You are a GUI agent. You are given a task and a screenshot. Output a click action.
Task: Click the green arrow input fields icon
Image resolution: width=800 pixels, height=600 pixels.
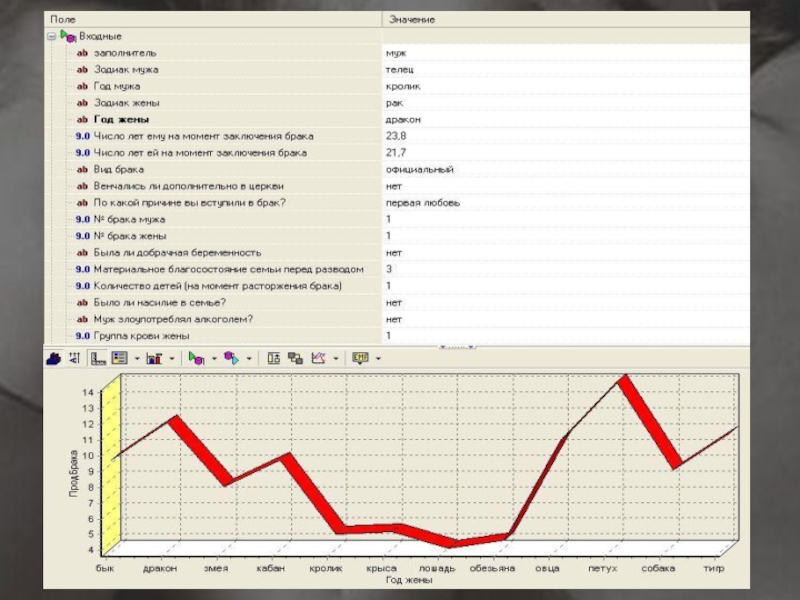click(196, 357)
